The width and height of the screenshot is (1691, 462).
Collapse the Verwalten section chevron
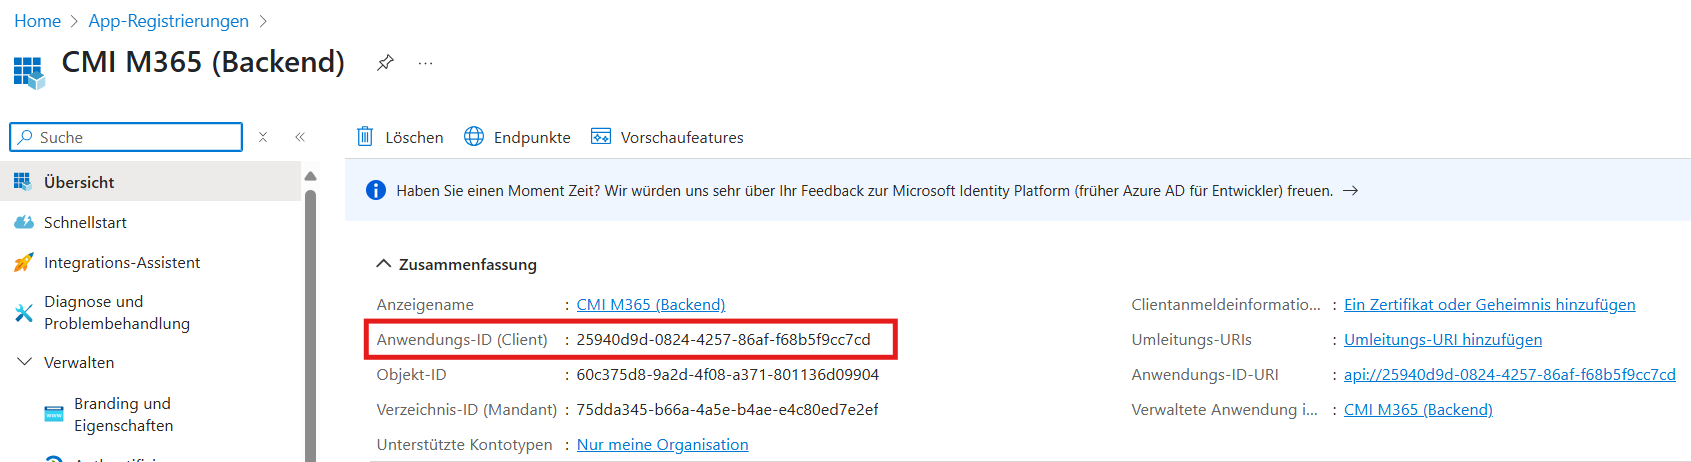[x=25, y=362]
